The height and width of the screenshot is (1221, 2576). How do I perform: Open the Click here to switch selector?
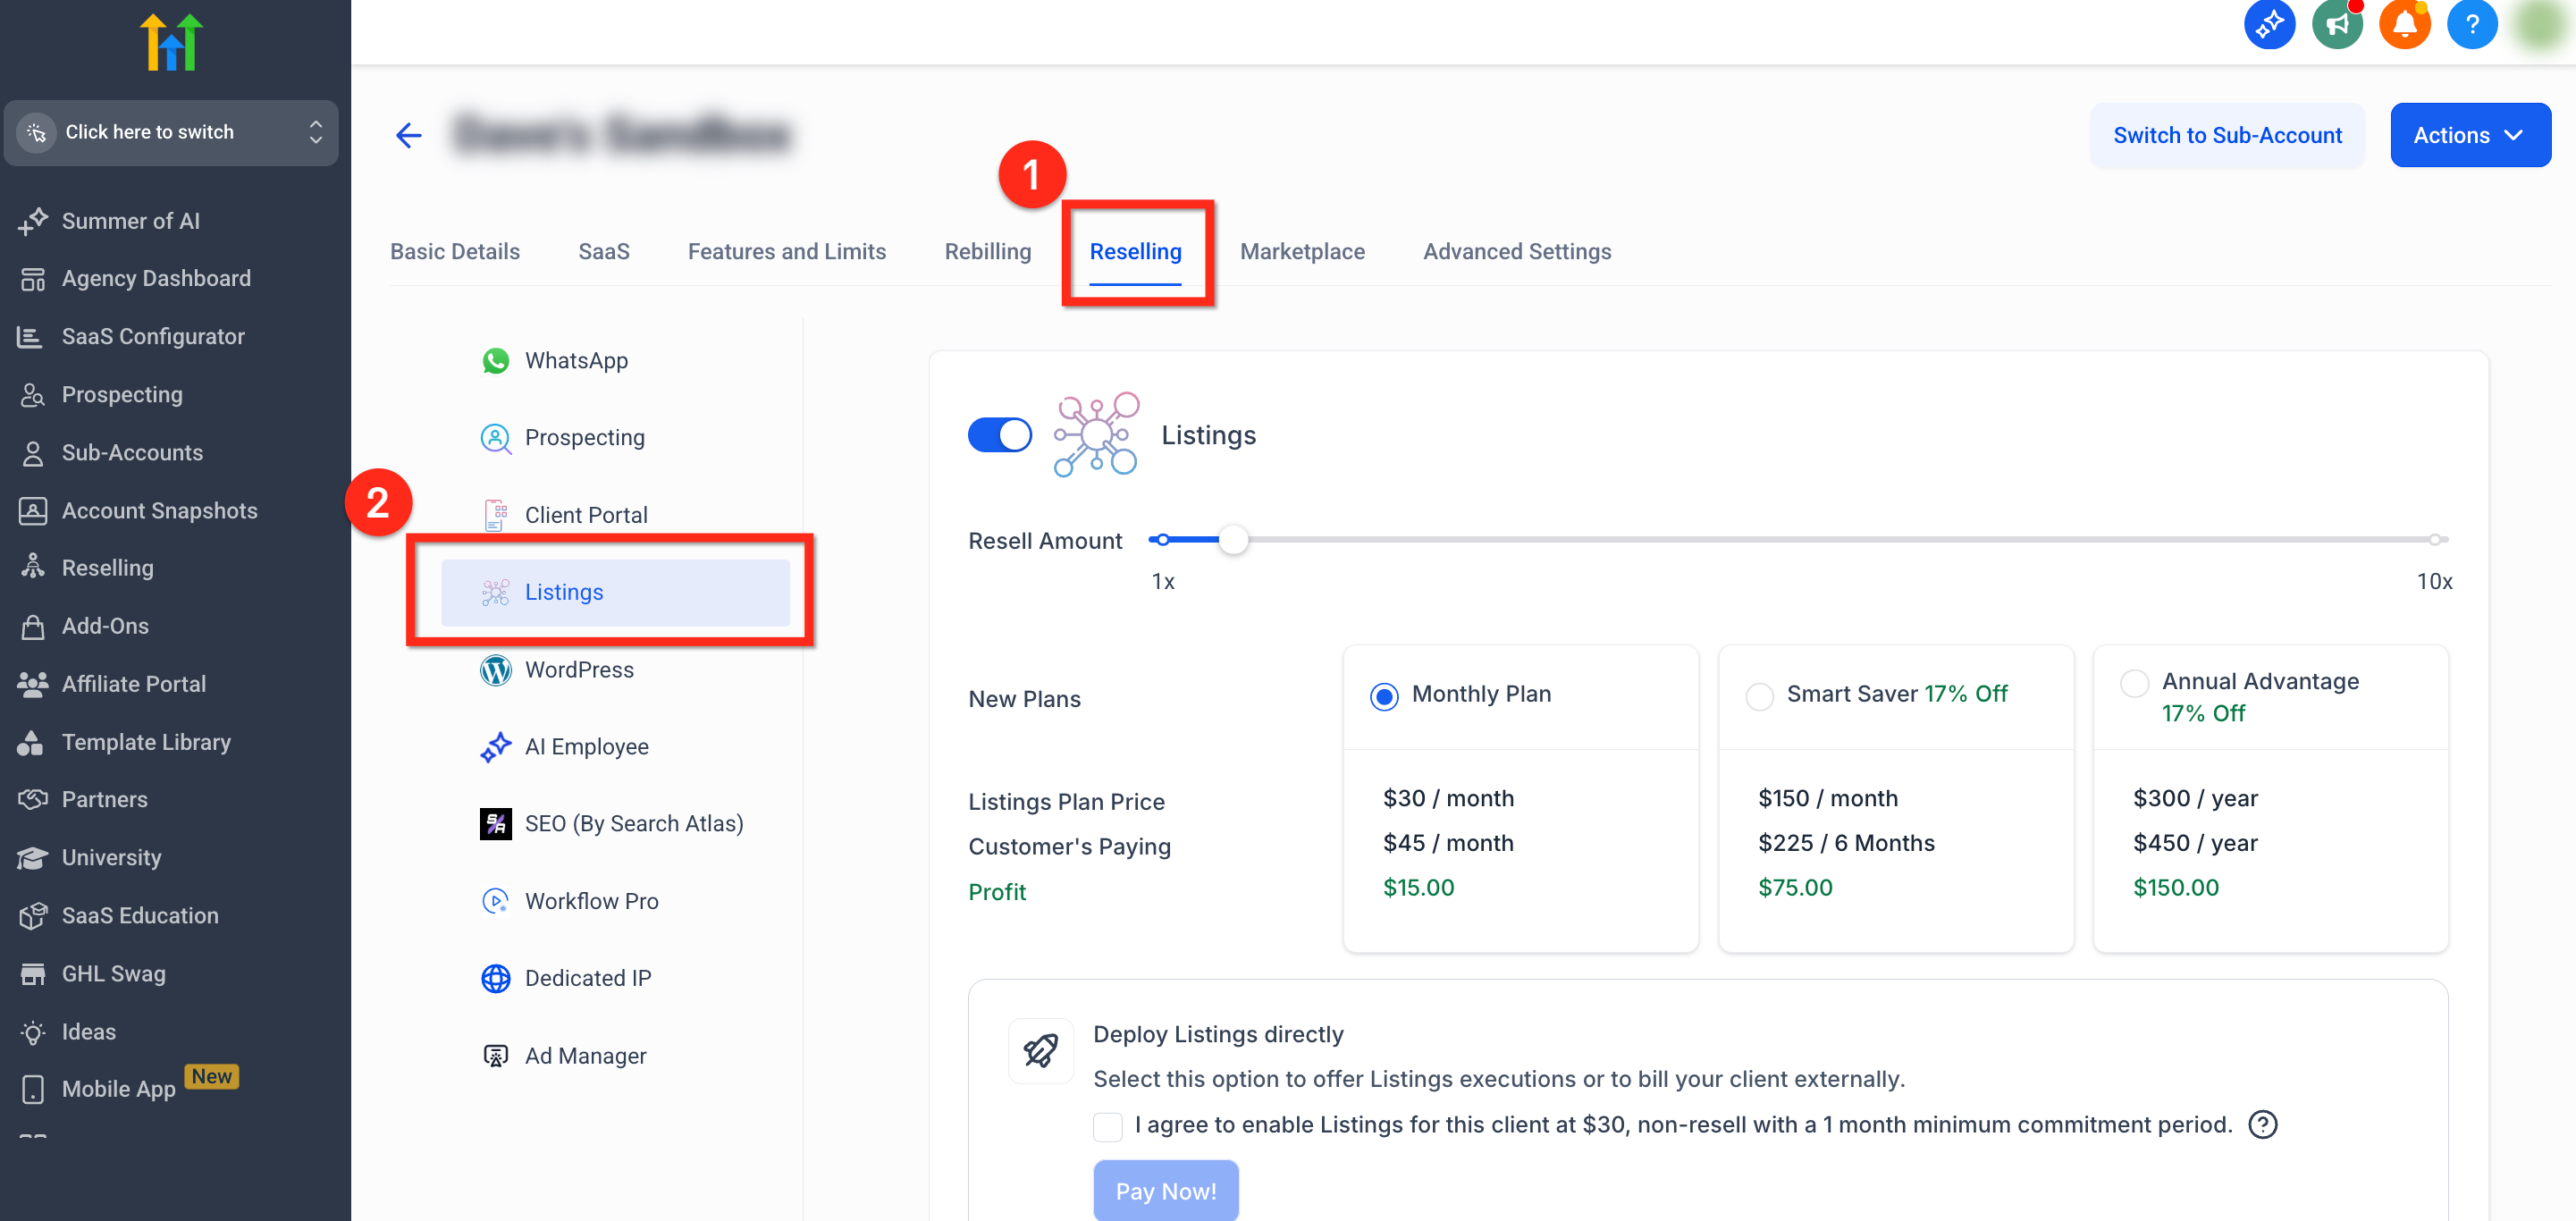pos(171,132)
